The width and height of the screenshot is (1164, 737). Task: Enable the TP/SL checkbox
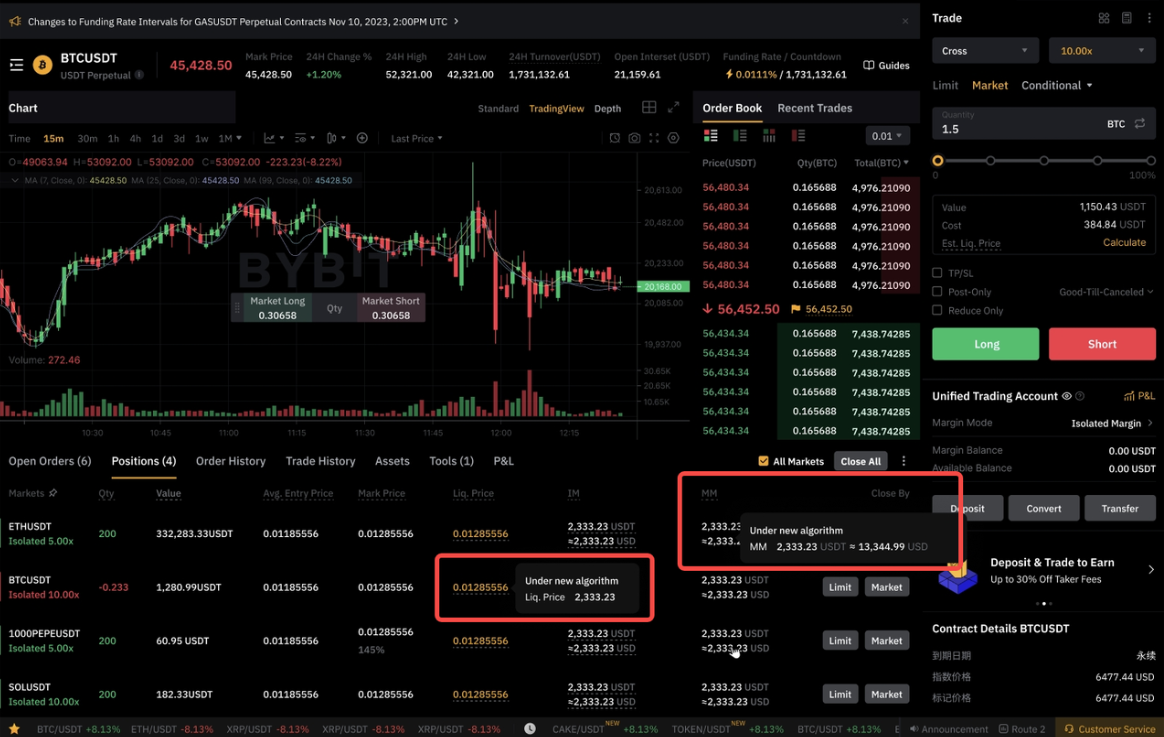coord(937,273)
